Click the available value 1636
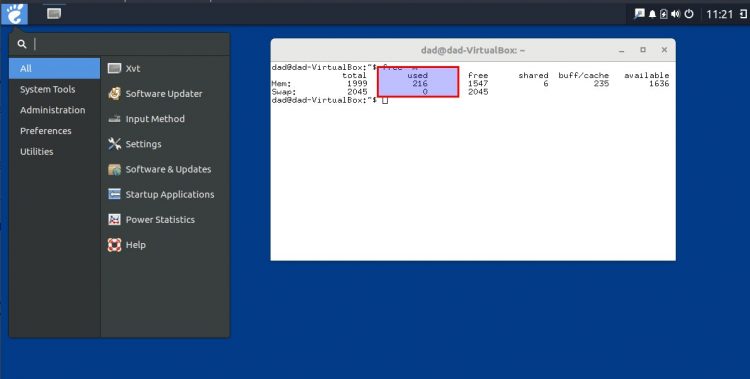 click(659, 84)
